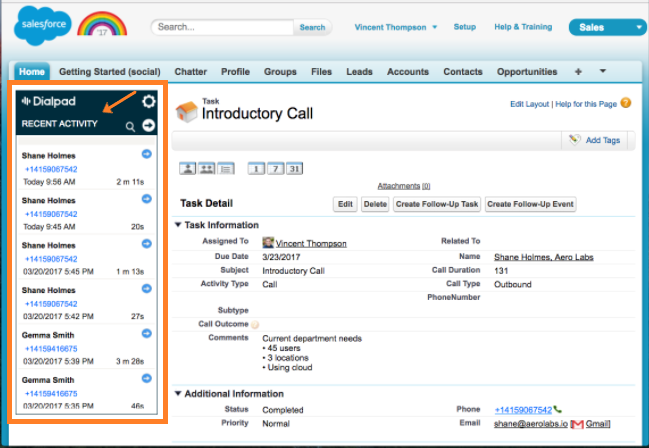Open call details for 03/20/2017 5:35 PM

click(x=147, y=378)
